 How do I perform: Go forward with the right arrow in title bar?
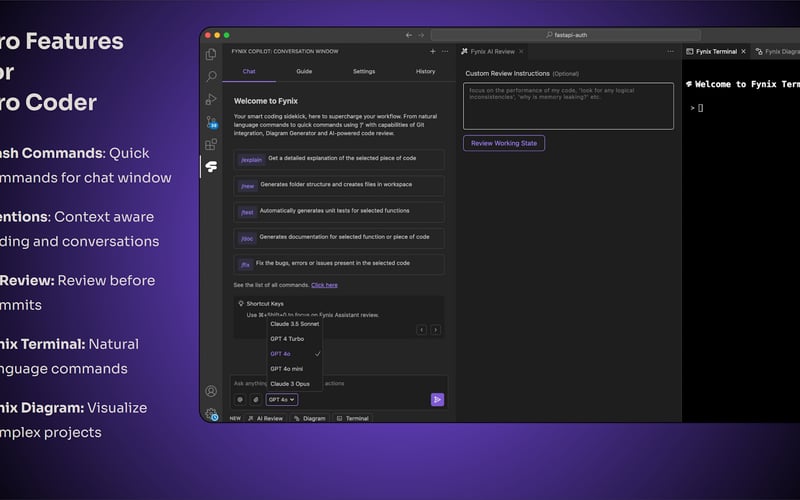point(421,35)
